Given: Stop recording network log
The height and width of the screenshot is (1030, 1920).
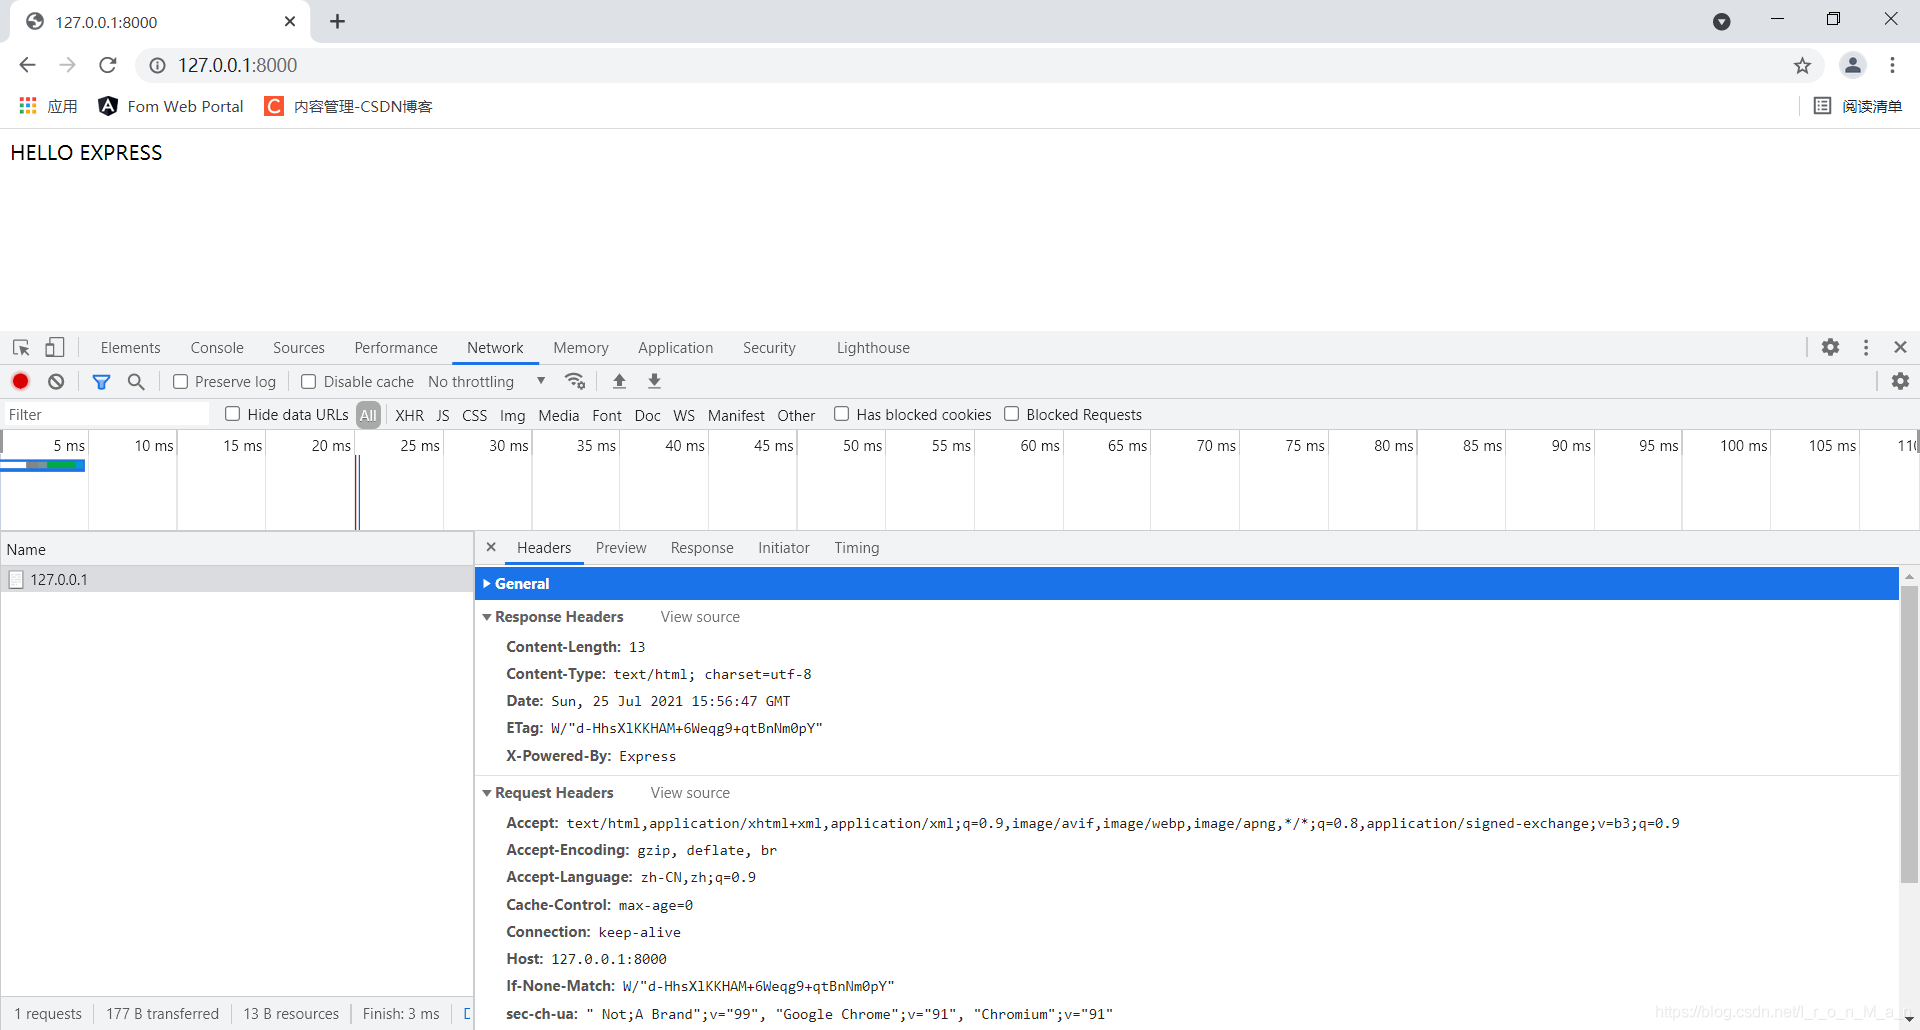Looking at the screenshot, I should [x=21, y=381].
